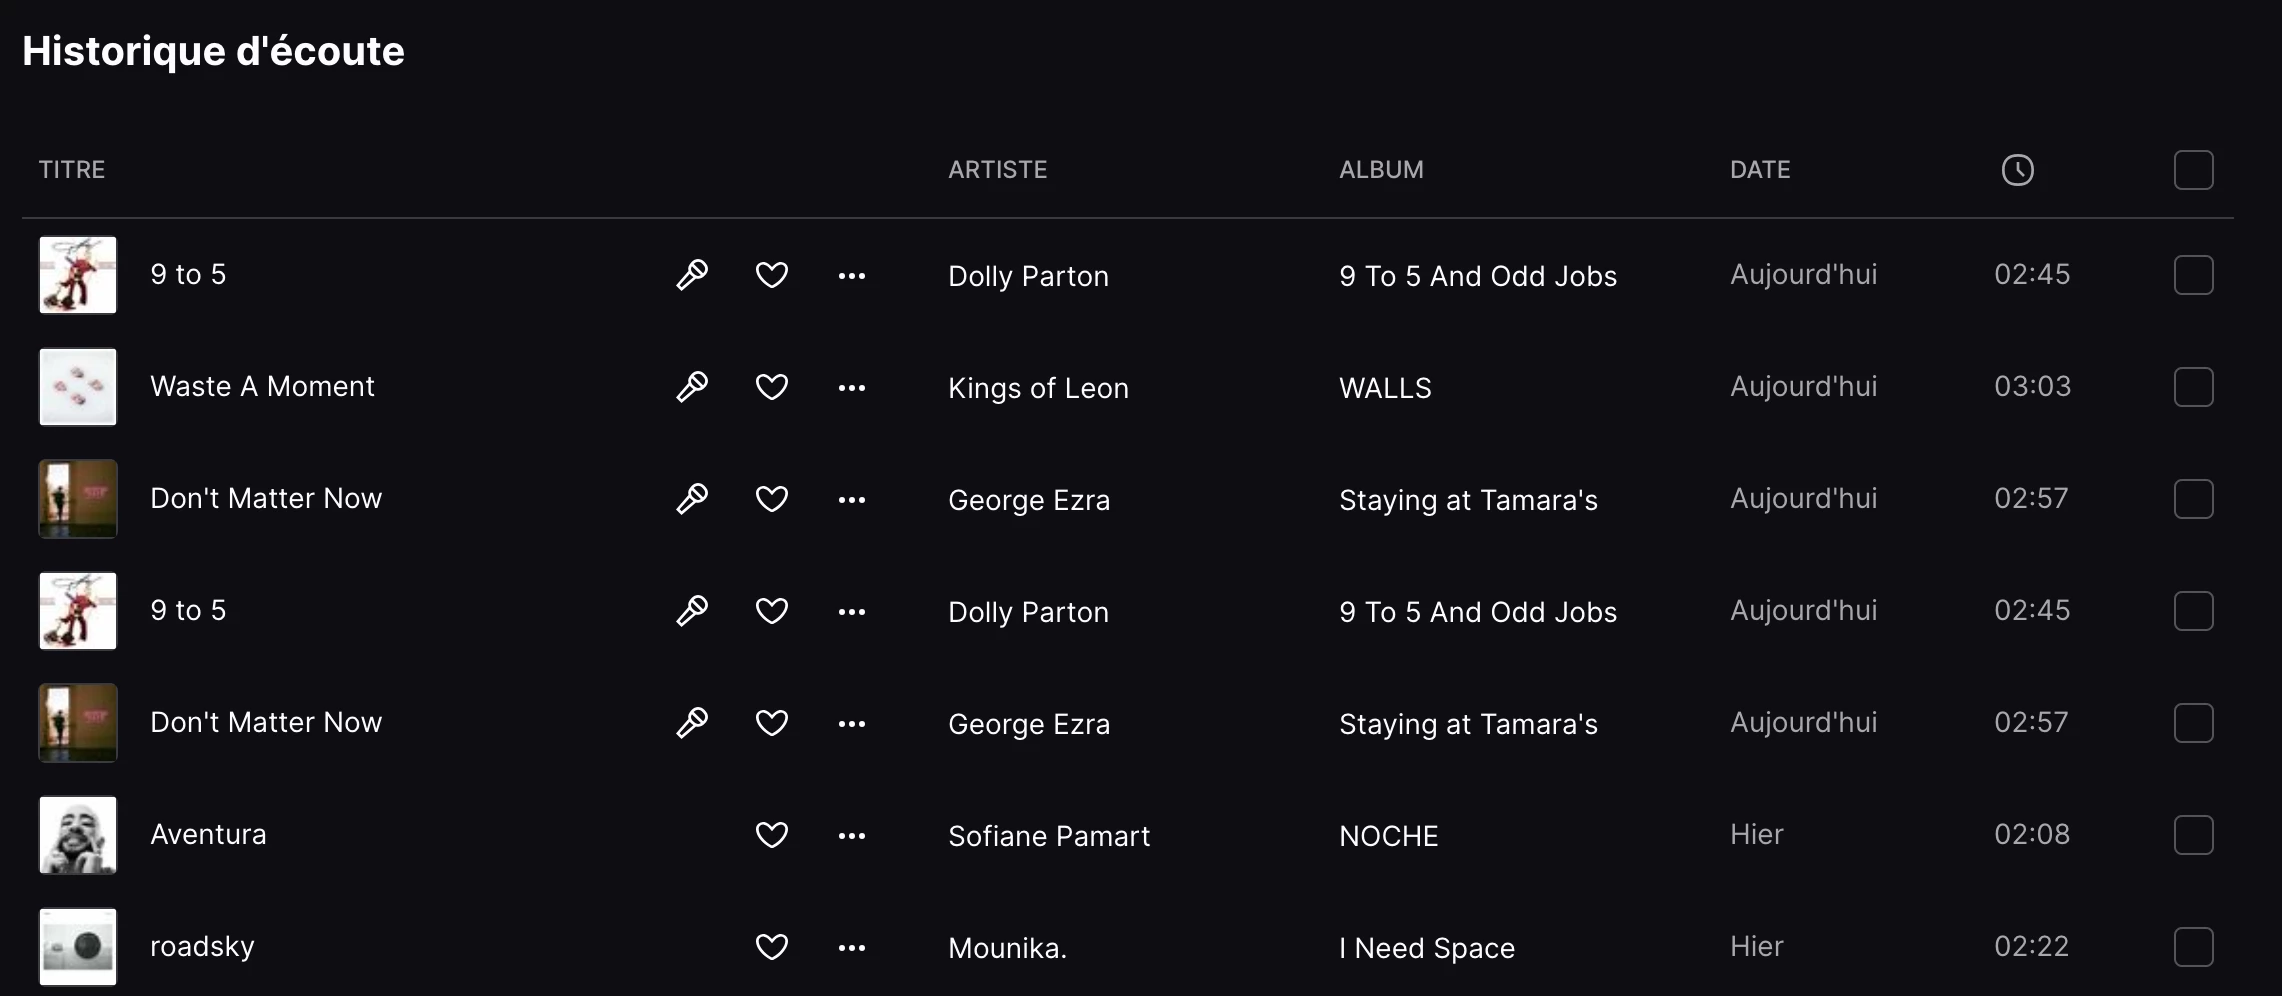Favorite the first Don't Matter Now track
2282x996 pixels.
tap(771, 499)
